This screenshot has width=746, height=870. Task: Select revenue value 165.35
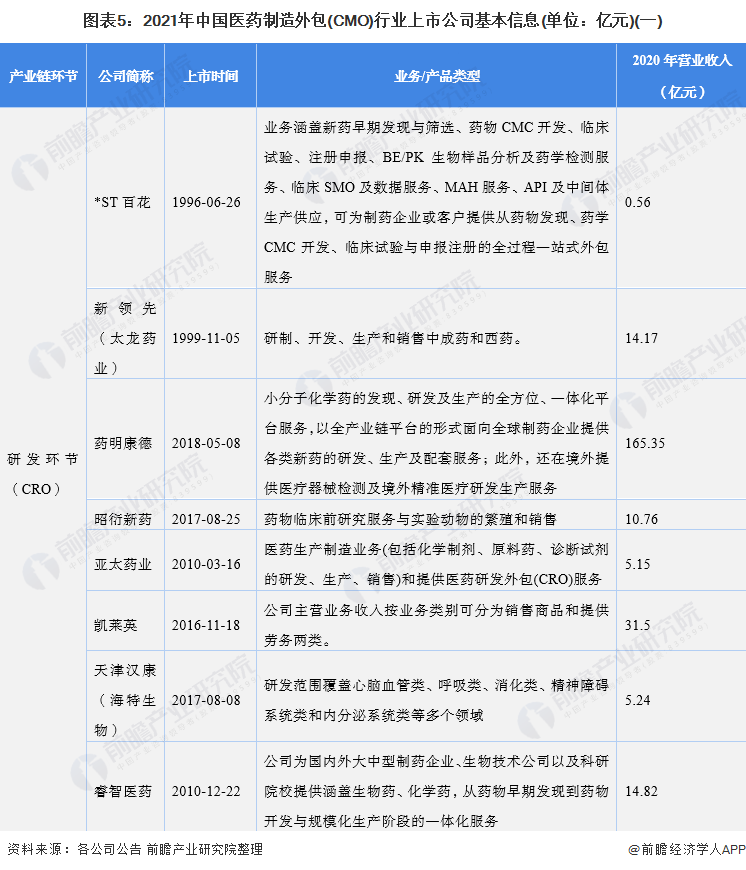coord(644,443)
